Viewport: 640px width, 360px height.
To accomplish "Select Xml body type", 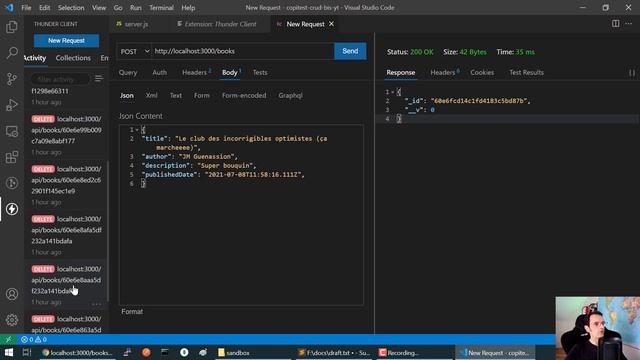I will 151,96.
